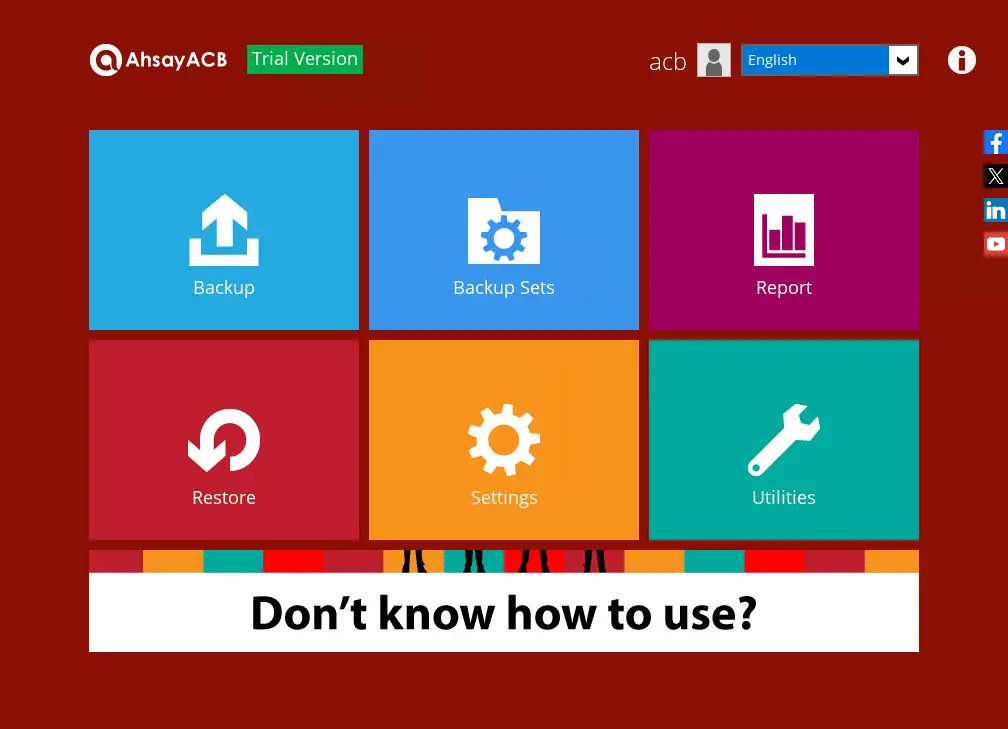Open Backup Sets via the folder gear icon
Screen dimensions: 1008x729
pyautogui.click(x=503, y=231)
